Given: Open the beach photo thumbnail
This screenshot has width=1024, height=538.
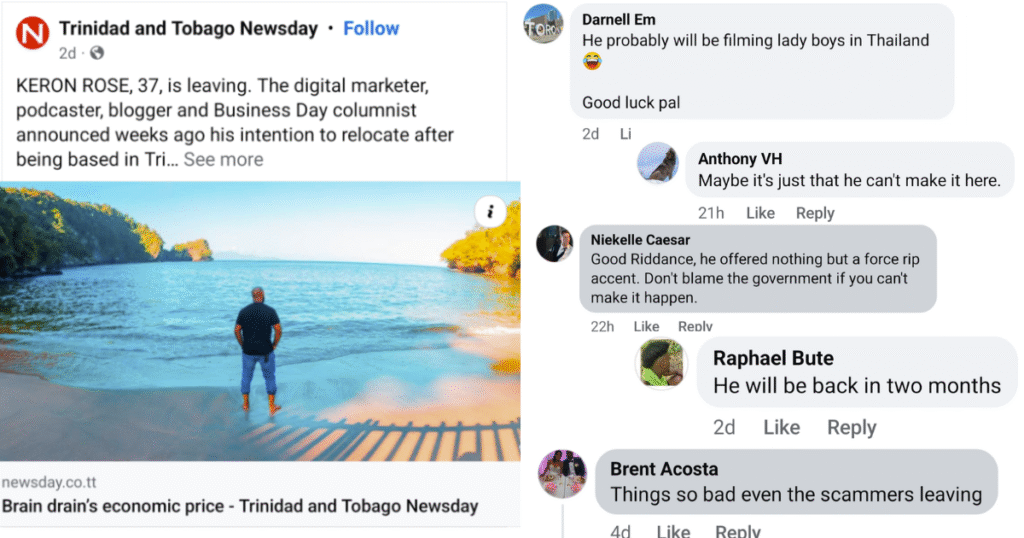Looking at the screenshot, I should click(260, 320).
